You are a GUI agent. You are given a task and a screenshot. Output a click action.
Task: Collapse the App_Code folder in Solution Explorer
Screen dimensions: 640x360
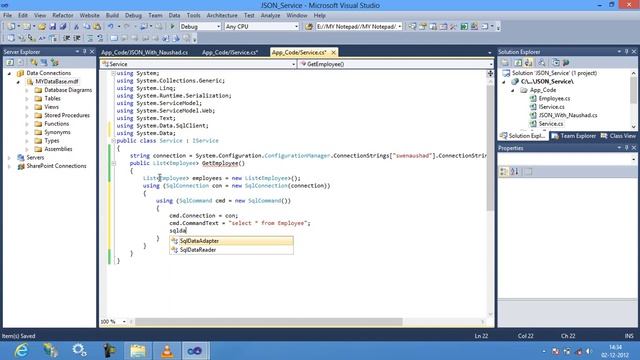tap(513, 90)
